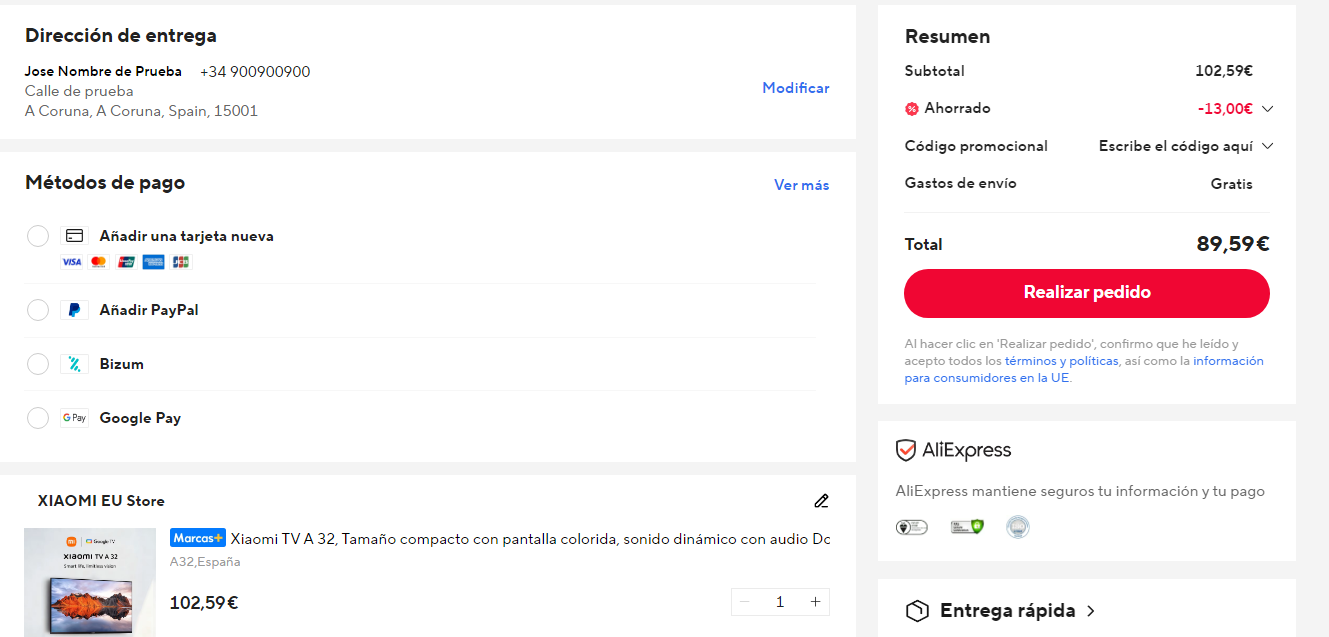Open Entrega rápida details arrow
Viewport: 1329px width, 637px height.
[1091, 611]
